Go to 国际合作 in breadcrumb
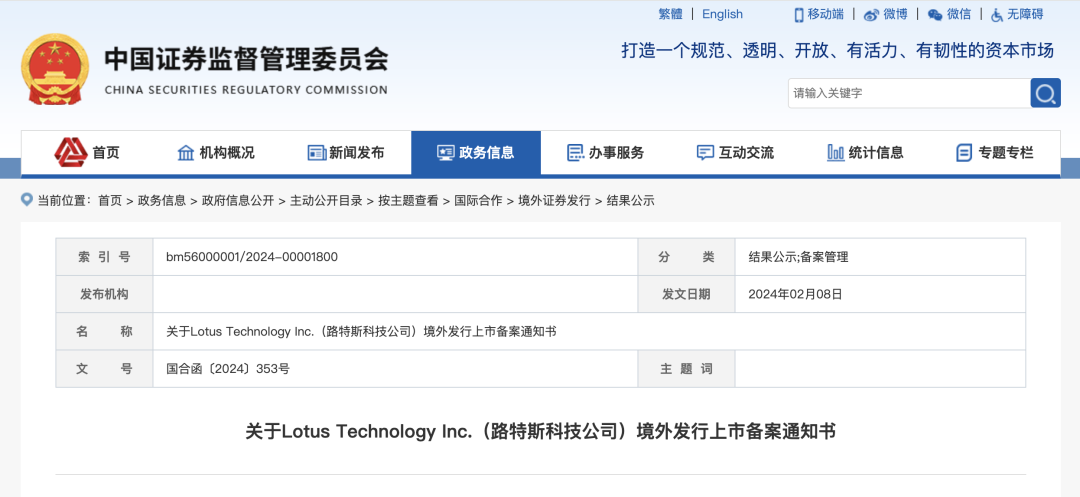 (x=478, y=201)
